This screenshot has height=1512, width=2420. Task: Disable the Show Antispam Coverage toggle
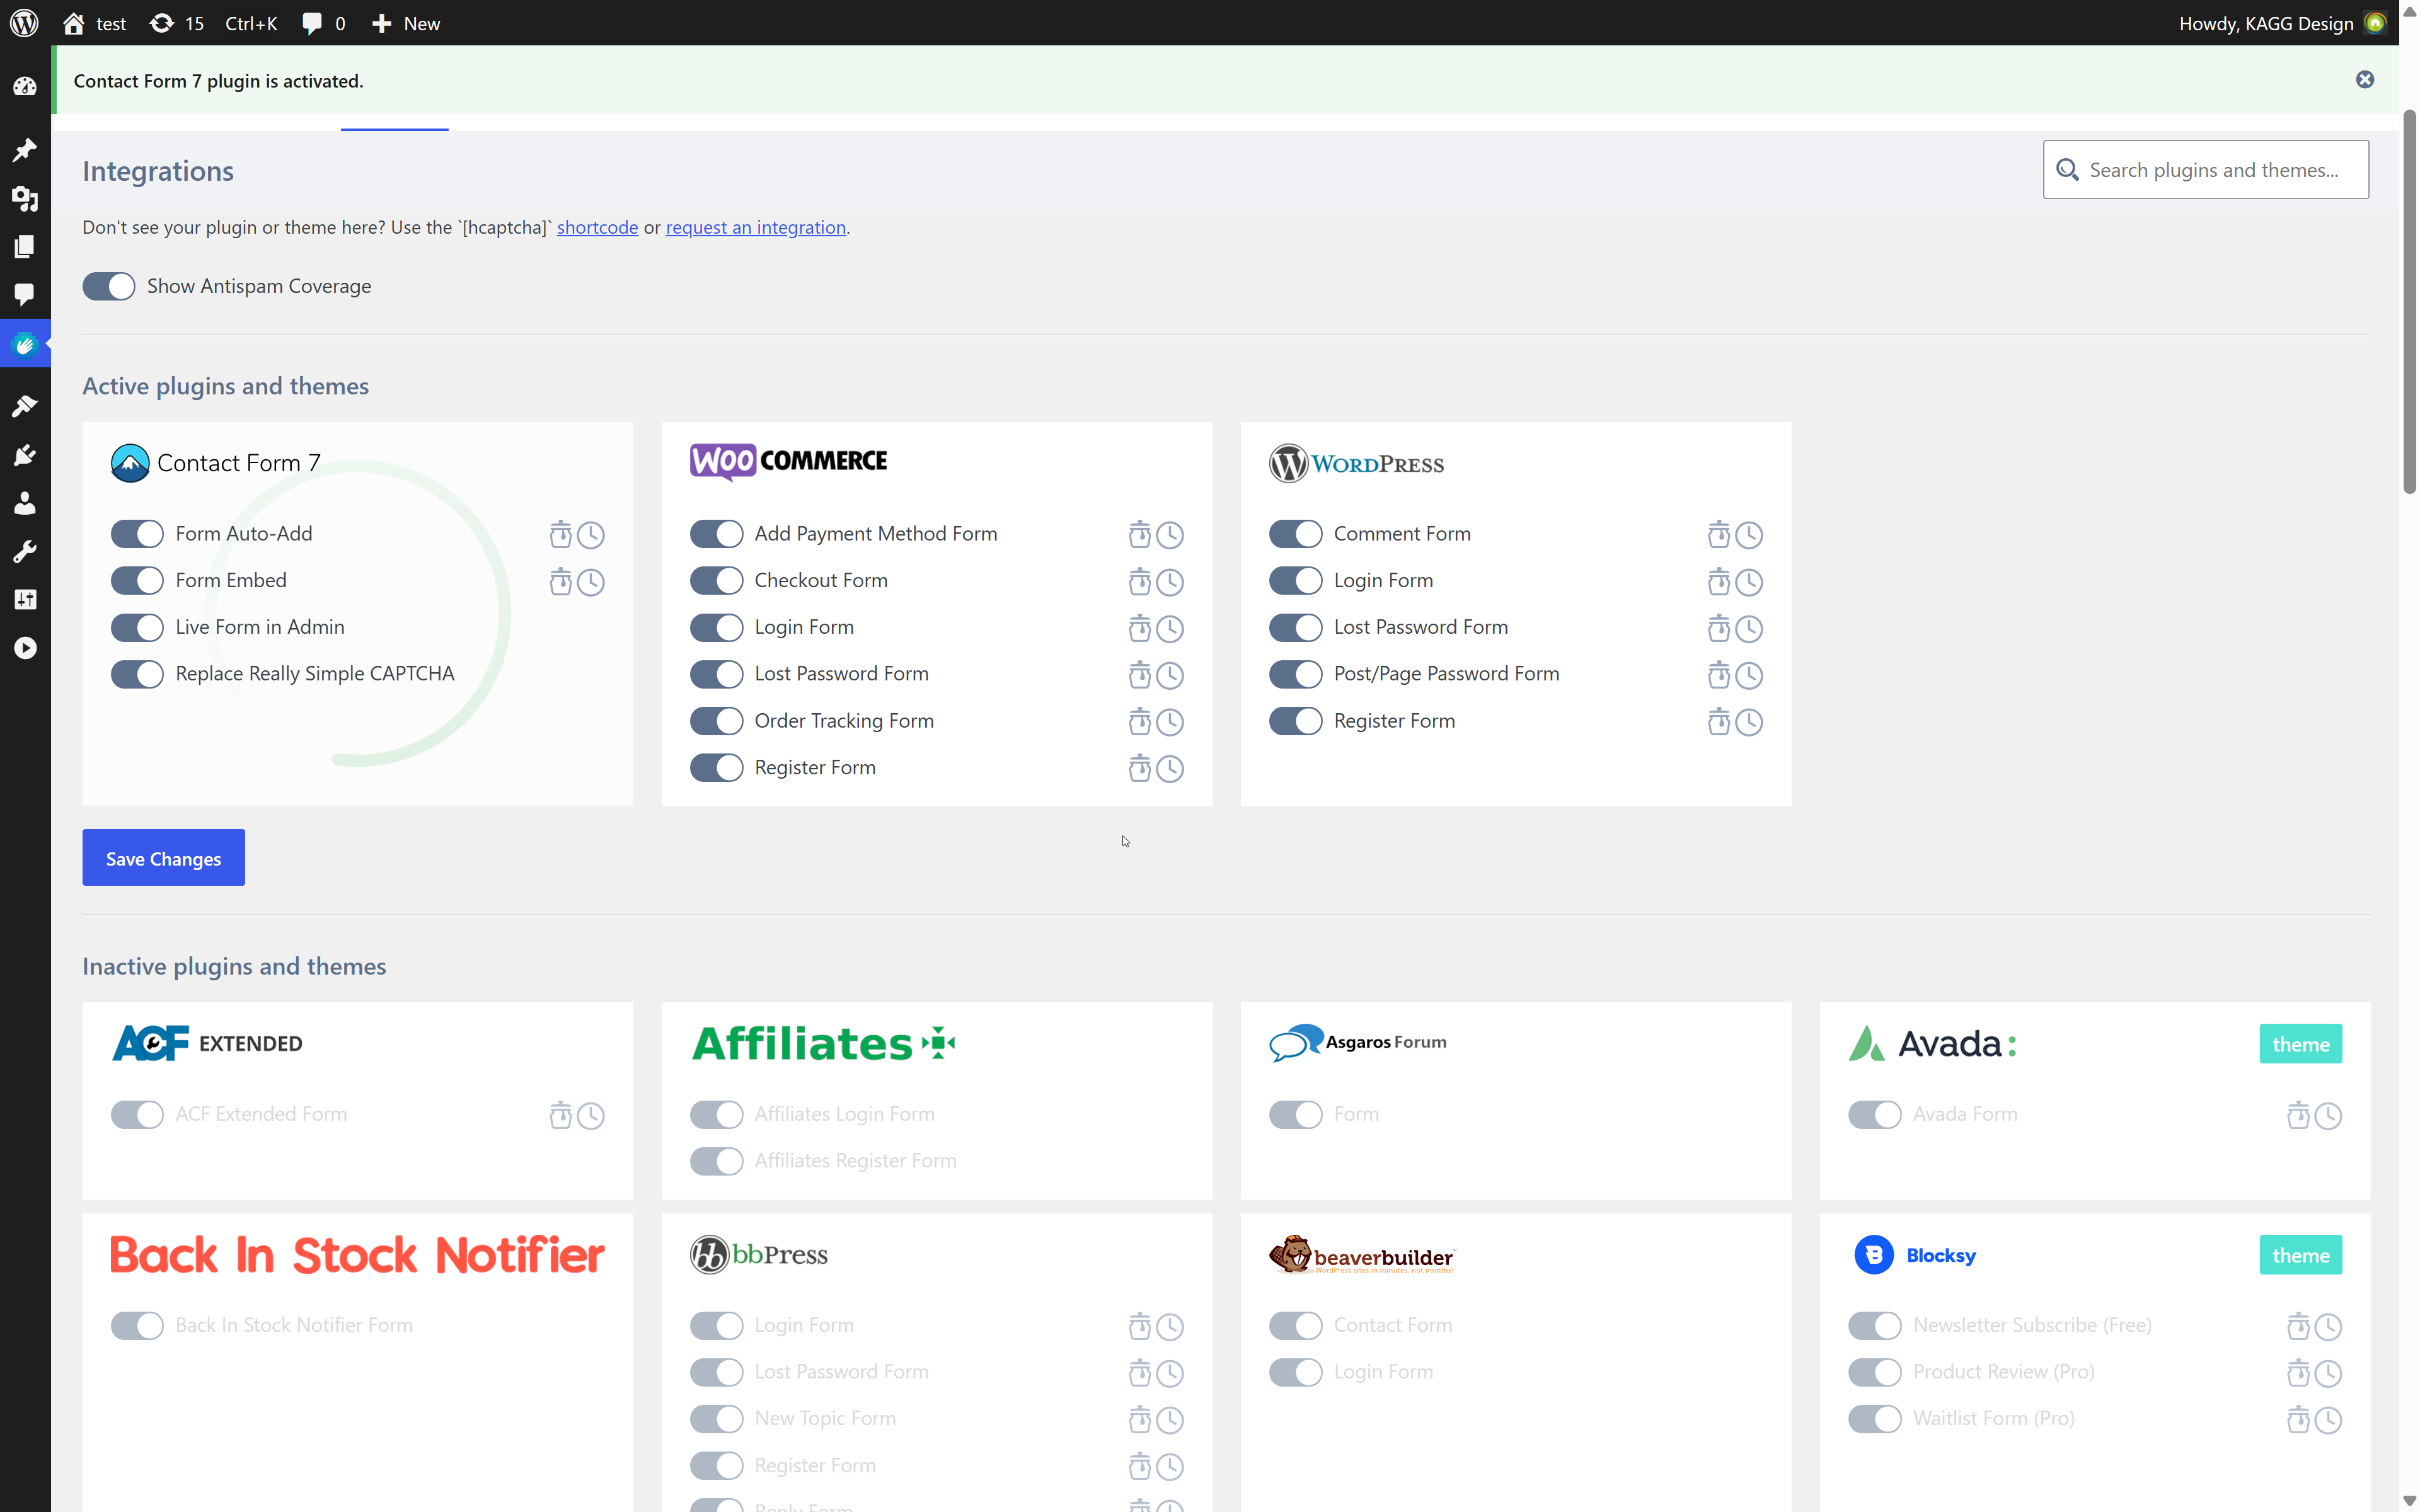click(109, 286)
